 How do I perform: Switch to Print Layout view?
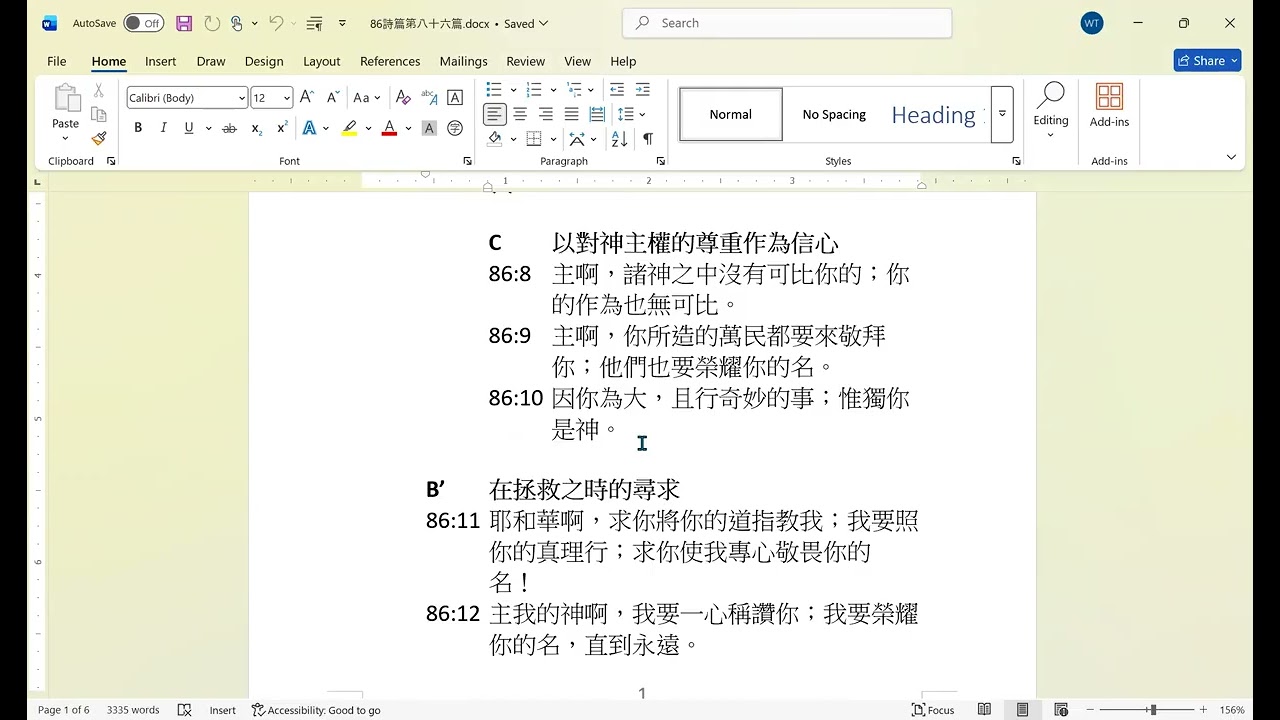(x=1022, y=710)
